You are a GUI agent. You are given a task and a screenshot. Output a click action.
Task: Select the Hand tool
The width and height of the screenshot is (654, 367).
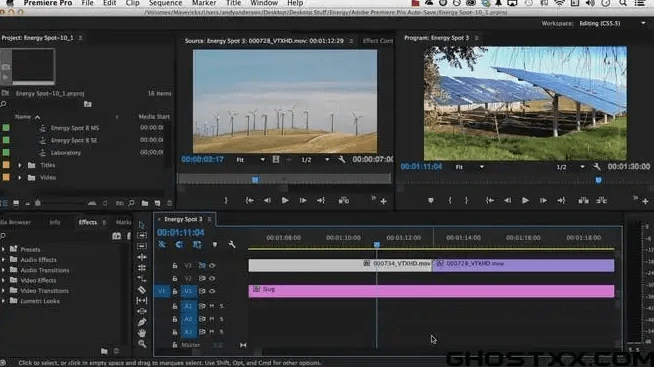(142, 333)
